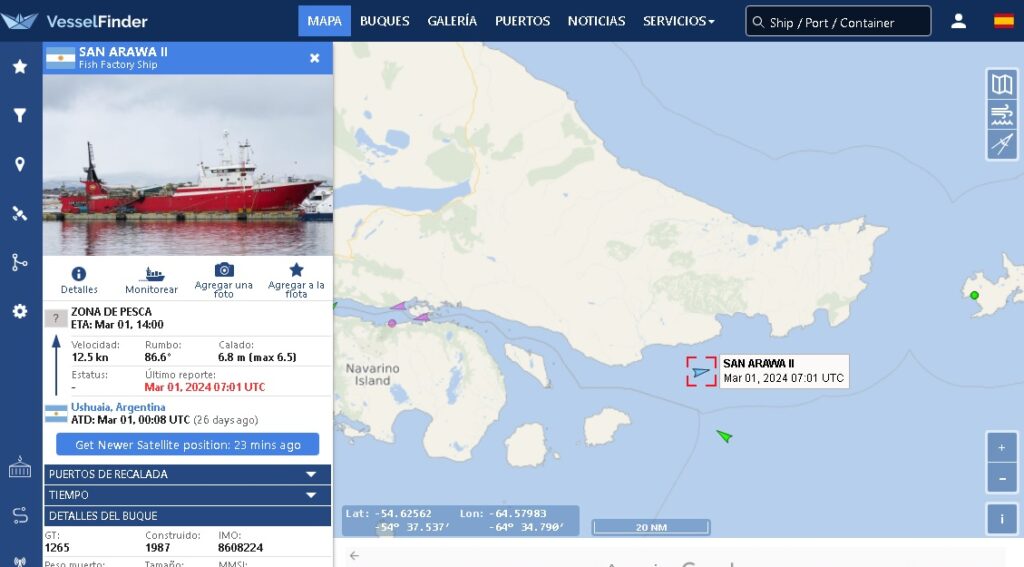This screenshot has width=1024, height=567.
Task: Click the Ship / Port / Container search field
Action: (838, 22)
